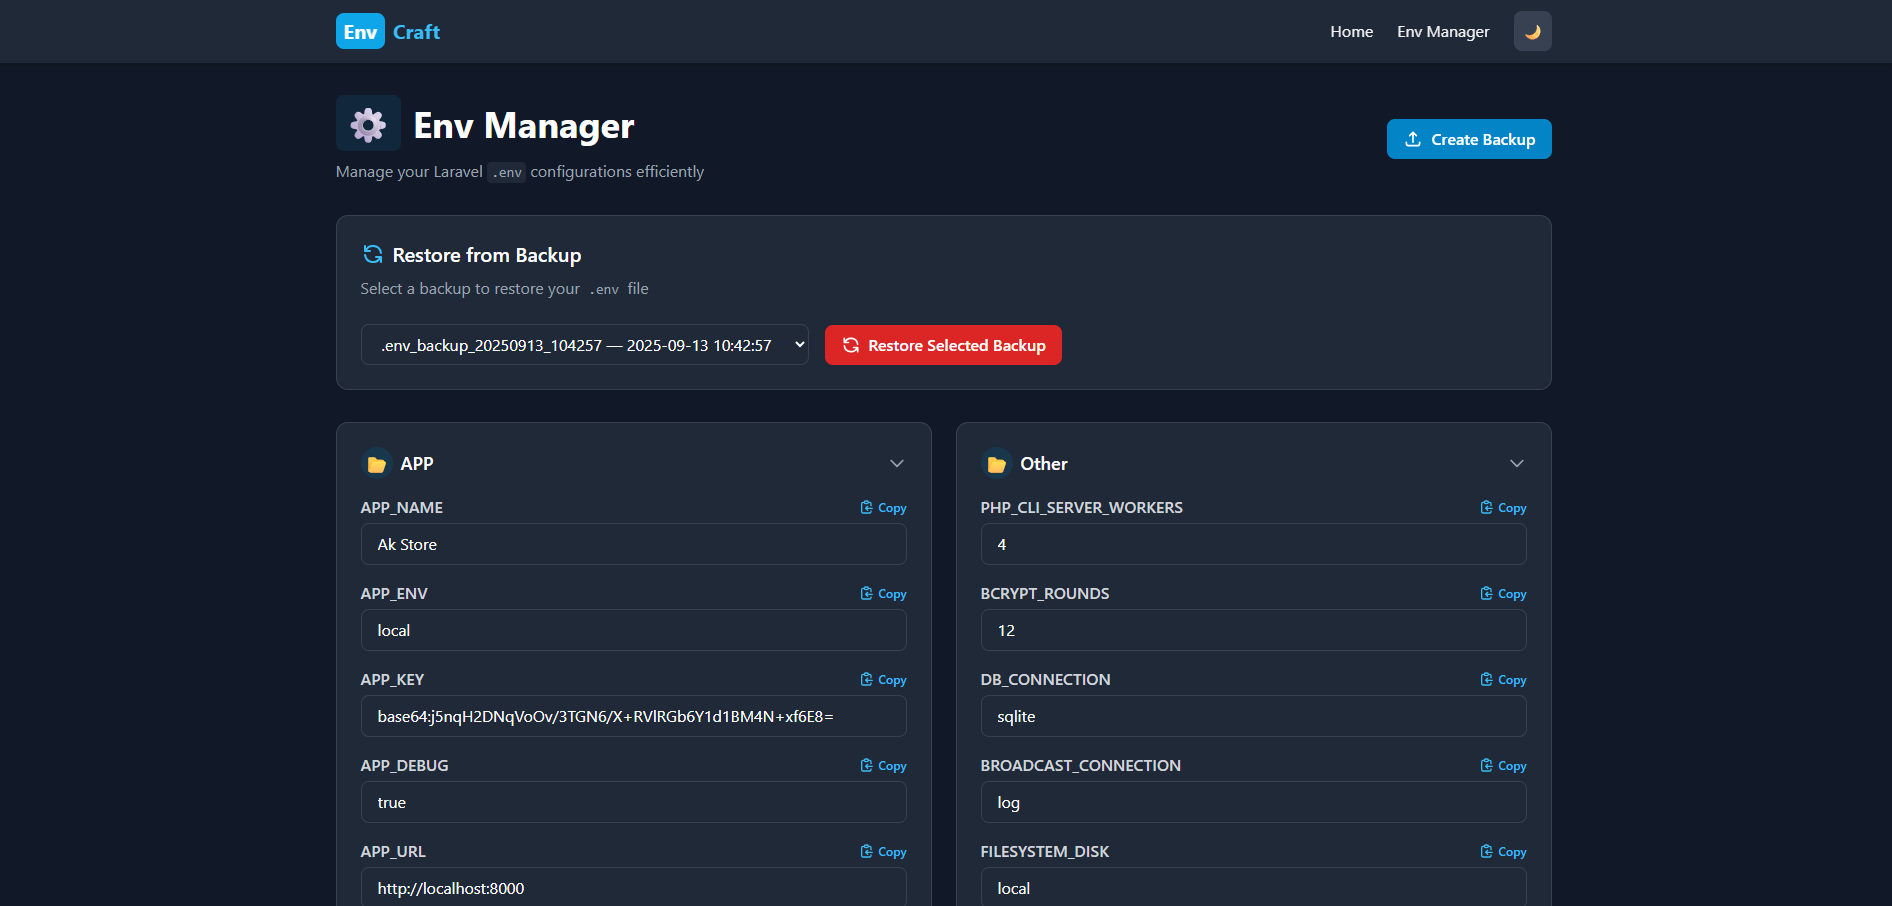Click the Env logo in the navbar
Viewport: 1892px width, 906px height.
click(359, 31)
